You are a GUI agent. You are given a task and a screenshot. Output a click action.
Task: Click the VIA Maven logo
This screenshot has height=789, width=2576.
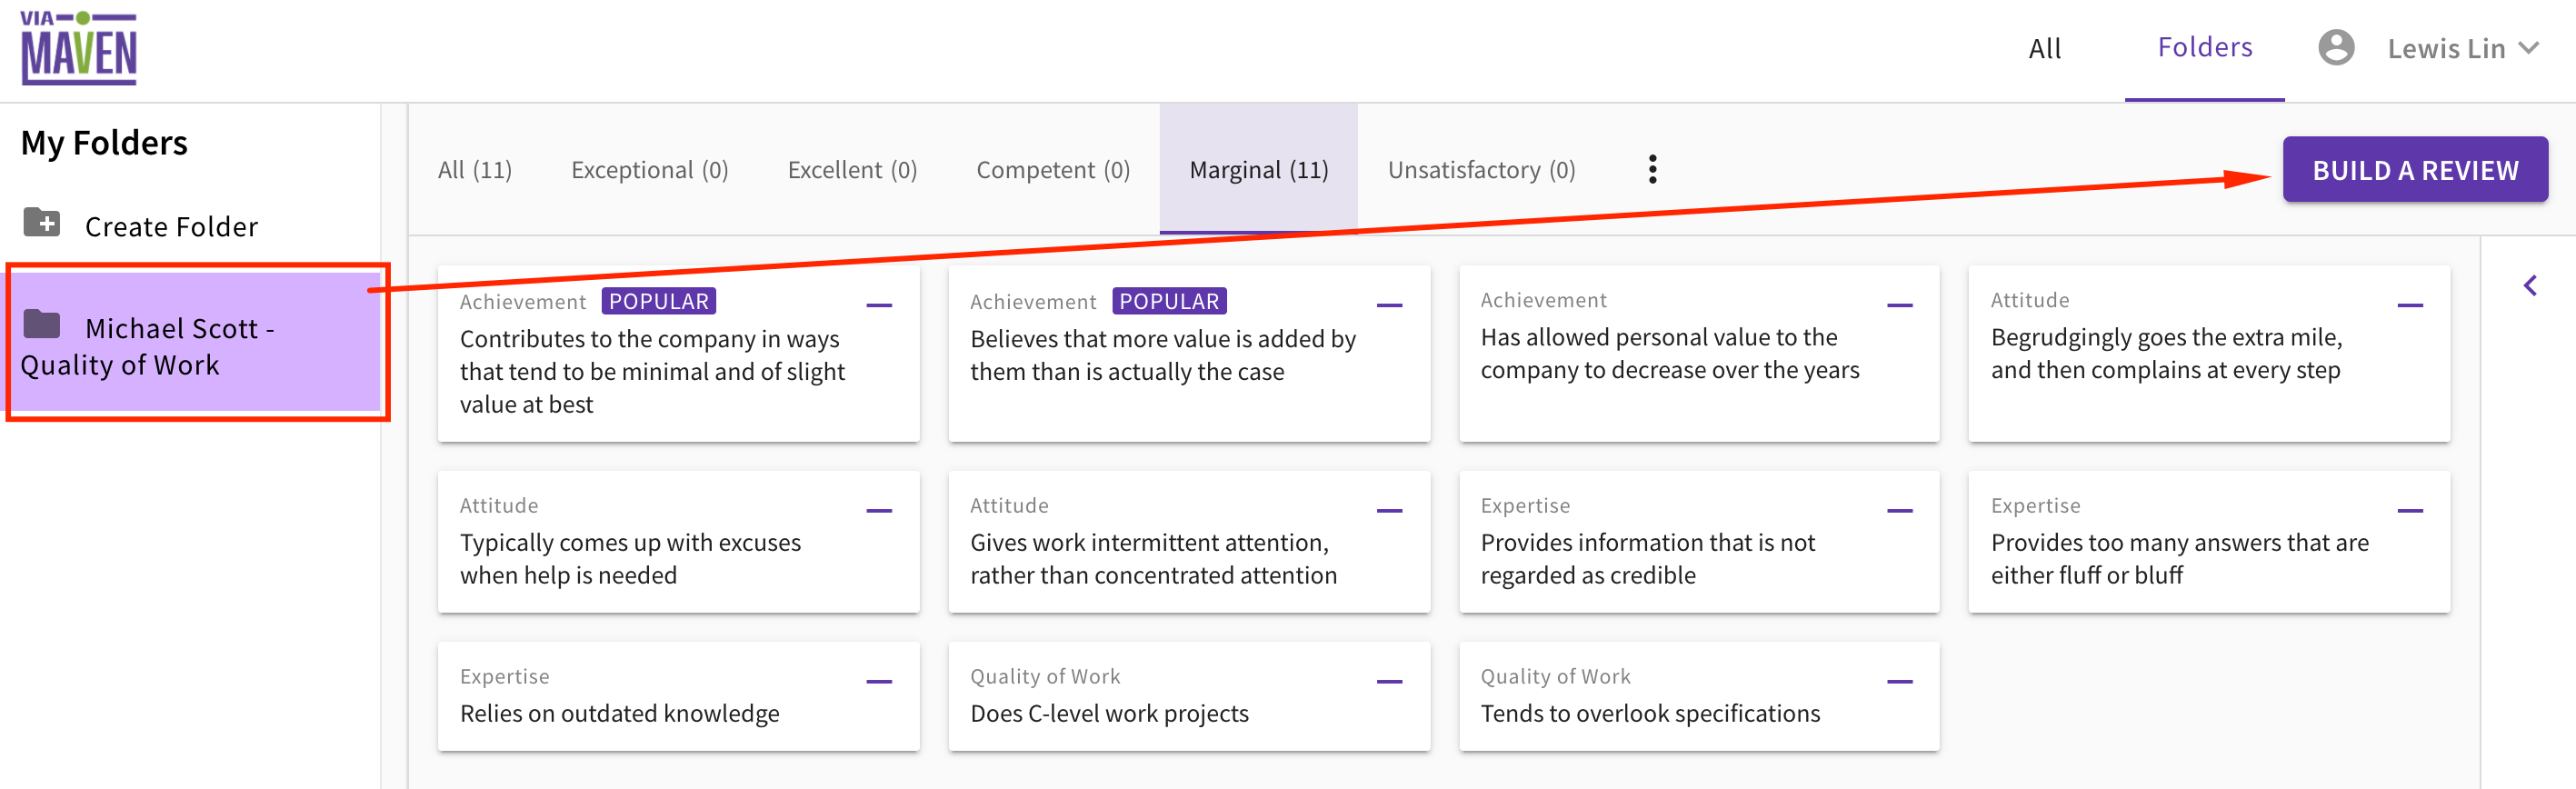click(x=79, y=48)
